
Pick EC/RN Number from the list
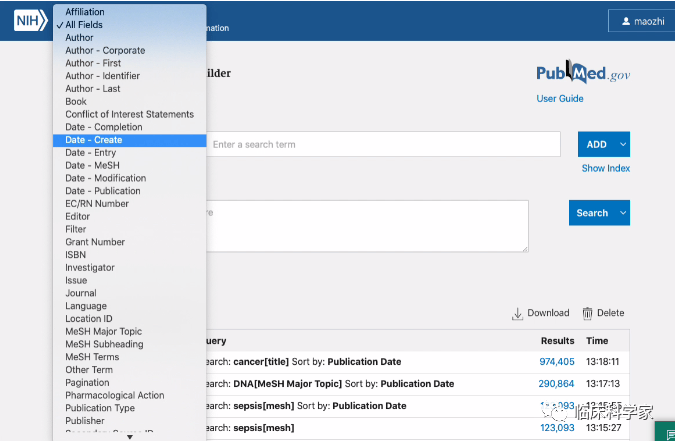(x=130, y=204)
